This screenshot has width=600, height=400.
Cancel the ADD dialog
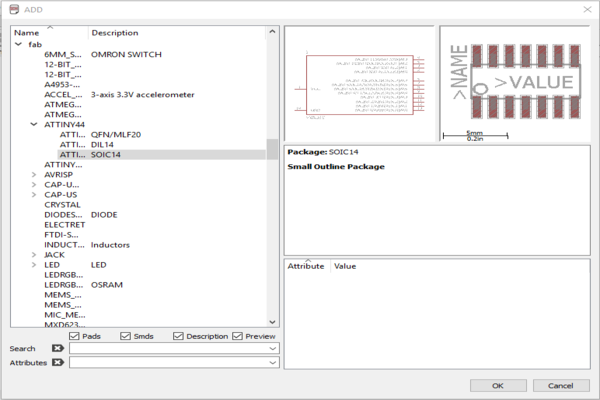tap(561, 385)
